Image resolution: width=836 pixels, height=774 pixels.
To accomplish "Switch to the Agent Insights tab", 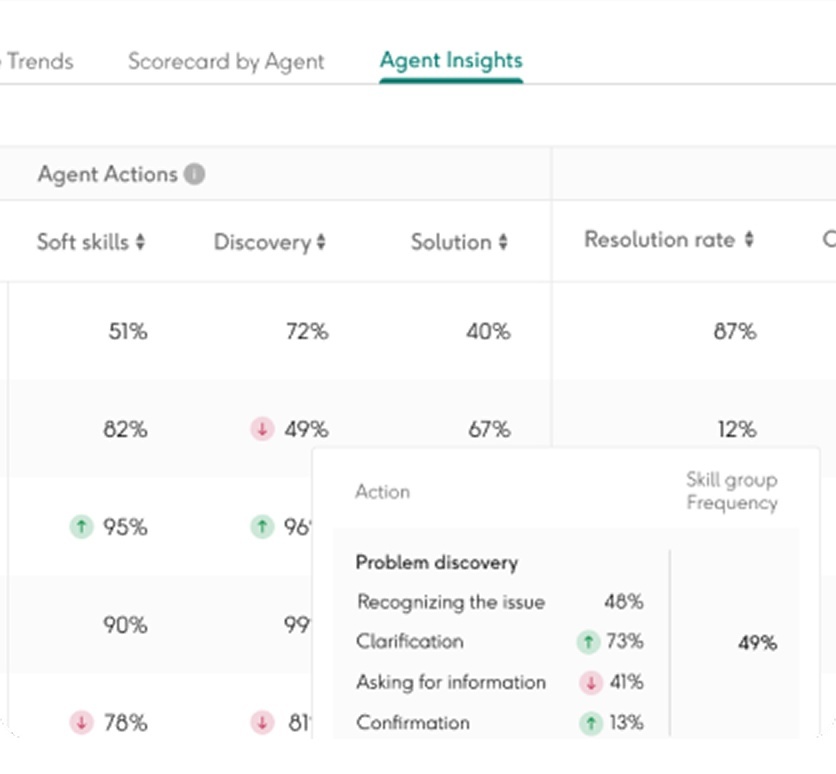I will (451, 60).
